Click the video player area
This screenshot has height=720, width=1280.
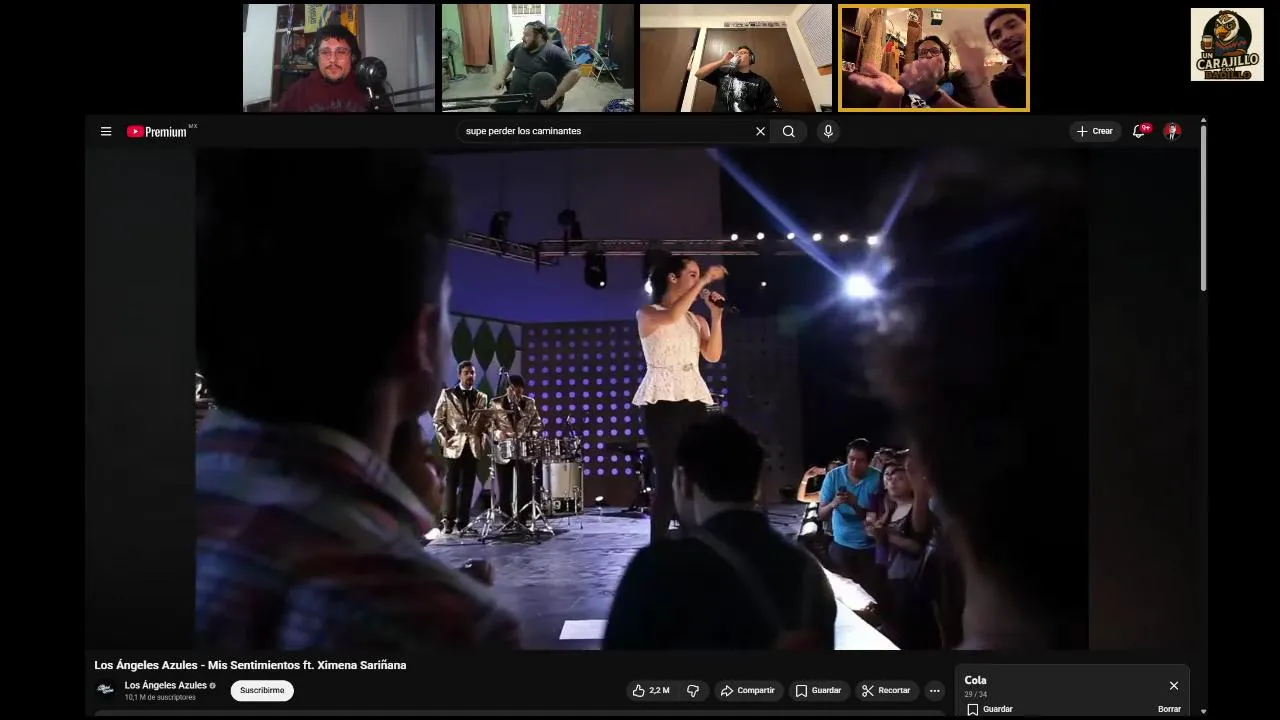click(x=641, y=399)
